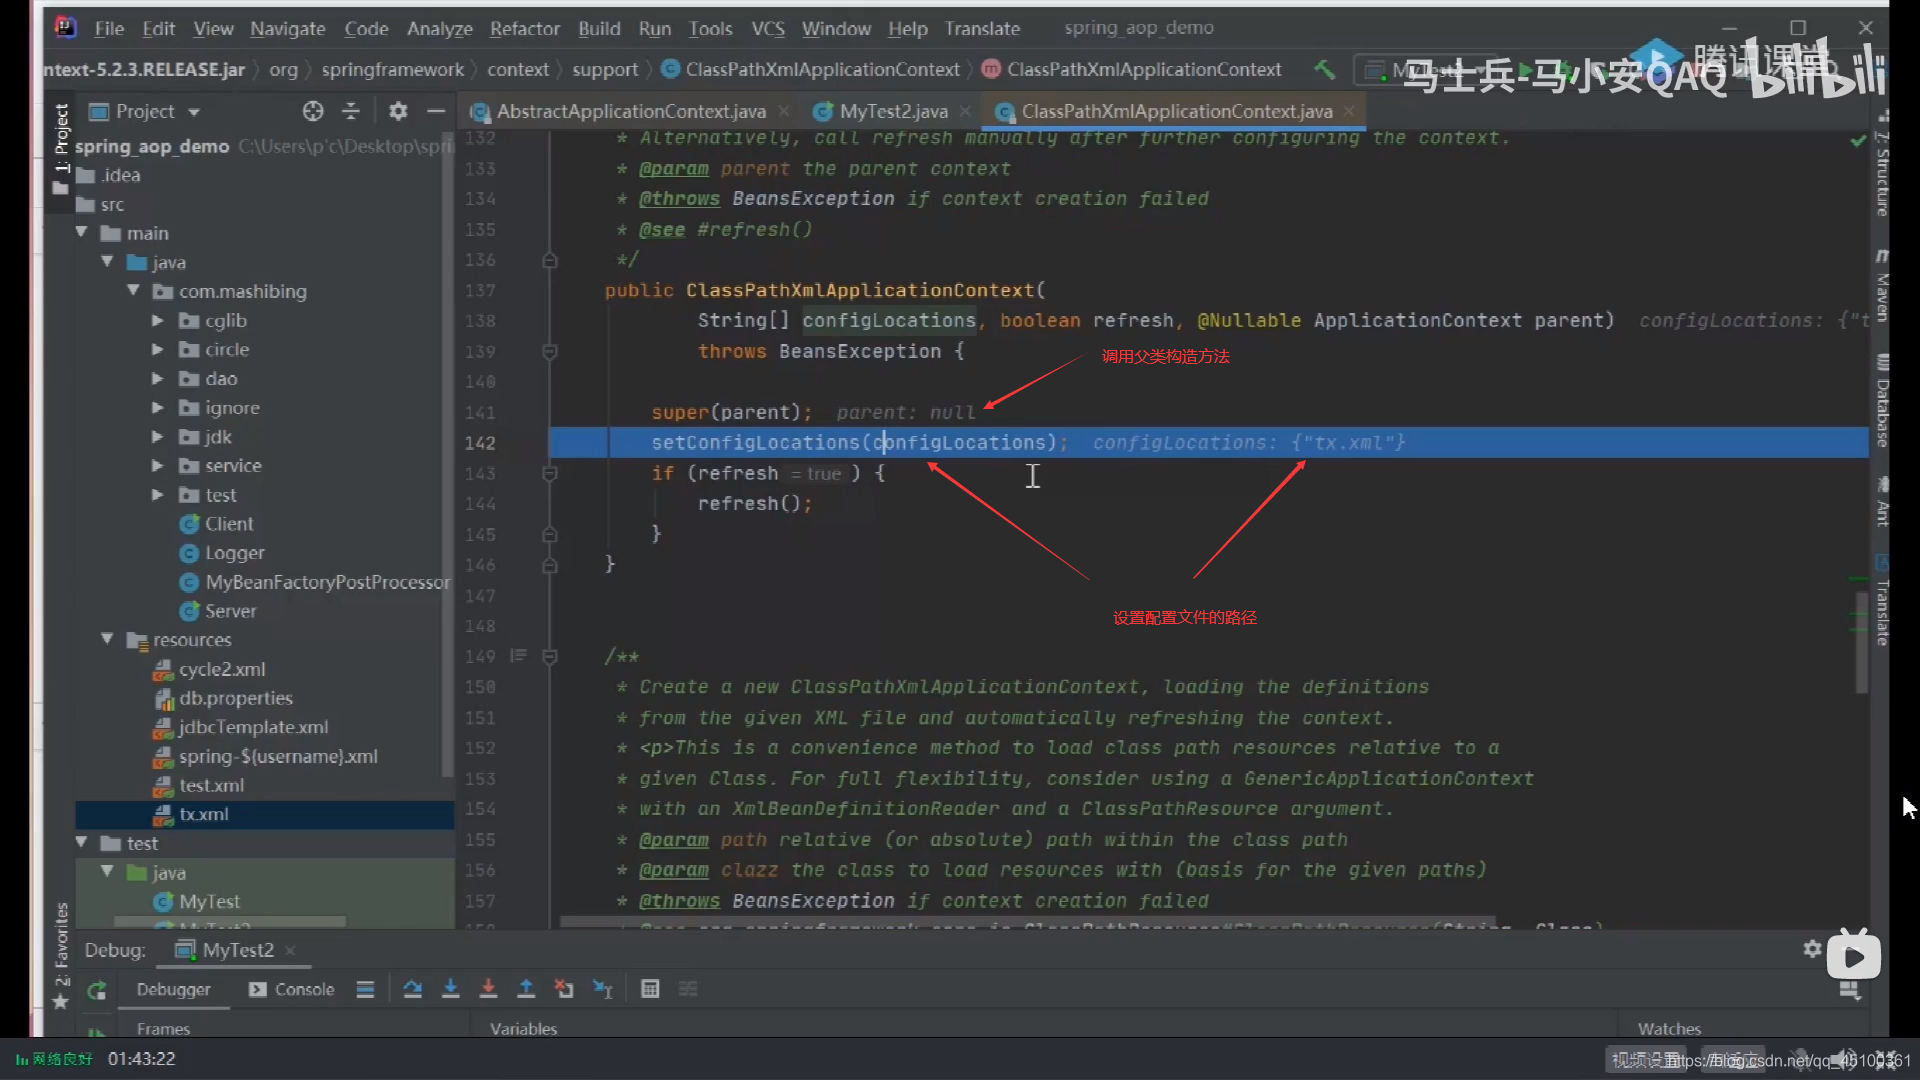1920x1080 pixels.
Task: Close the MyTest2 debug session tab
Action: (x=290, y=950)
